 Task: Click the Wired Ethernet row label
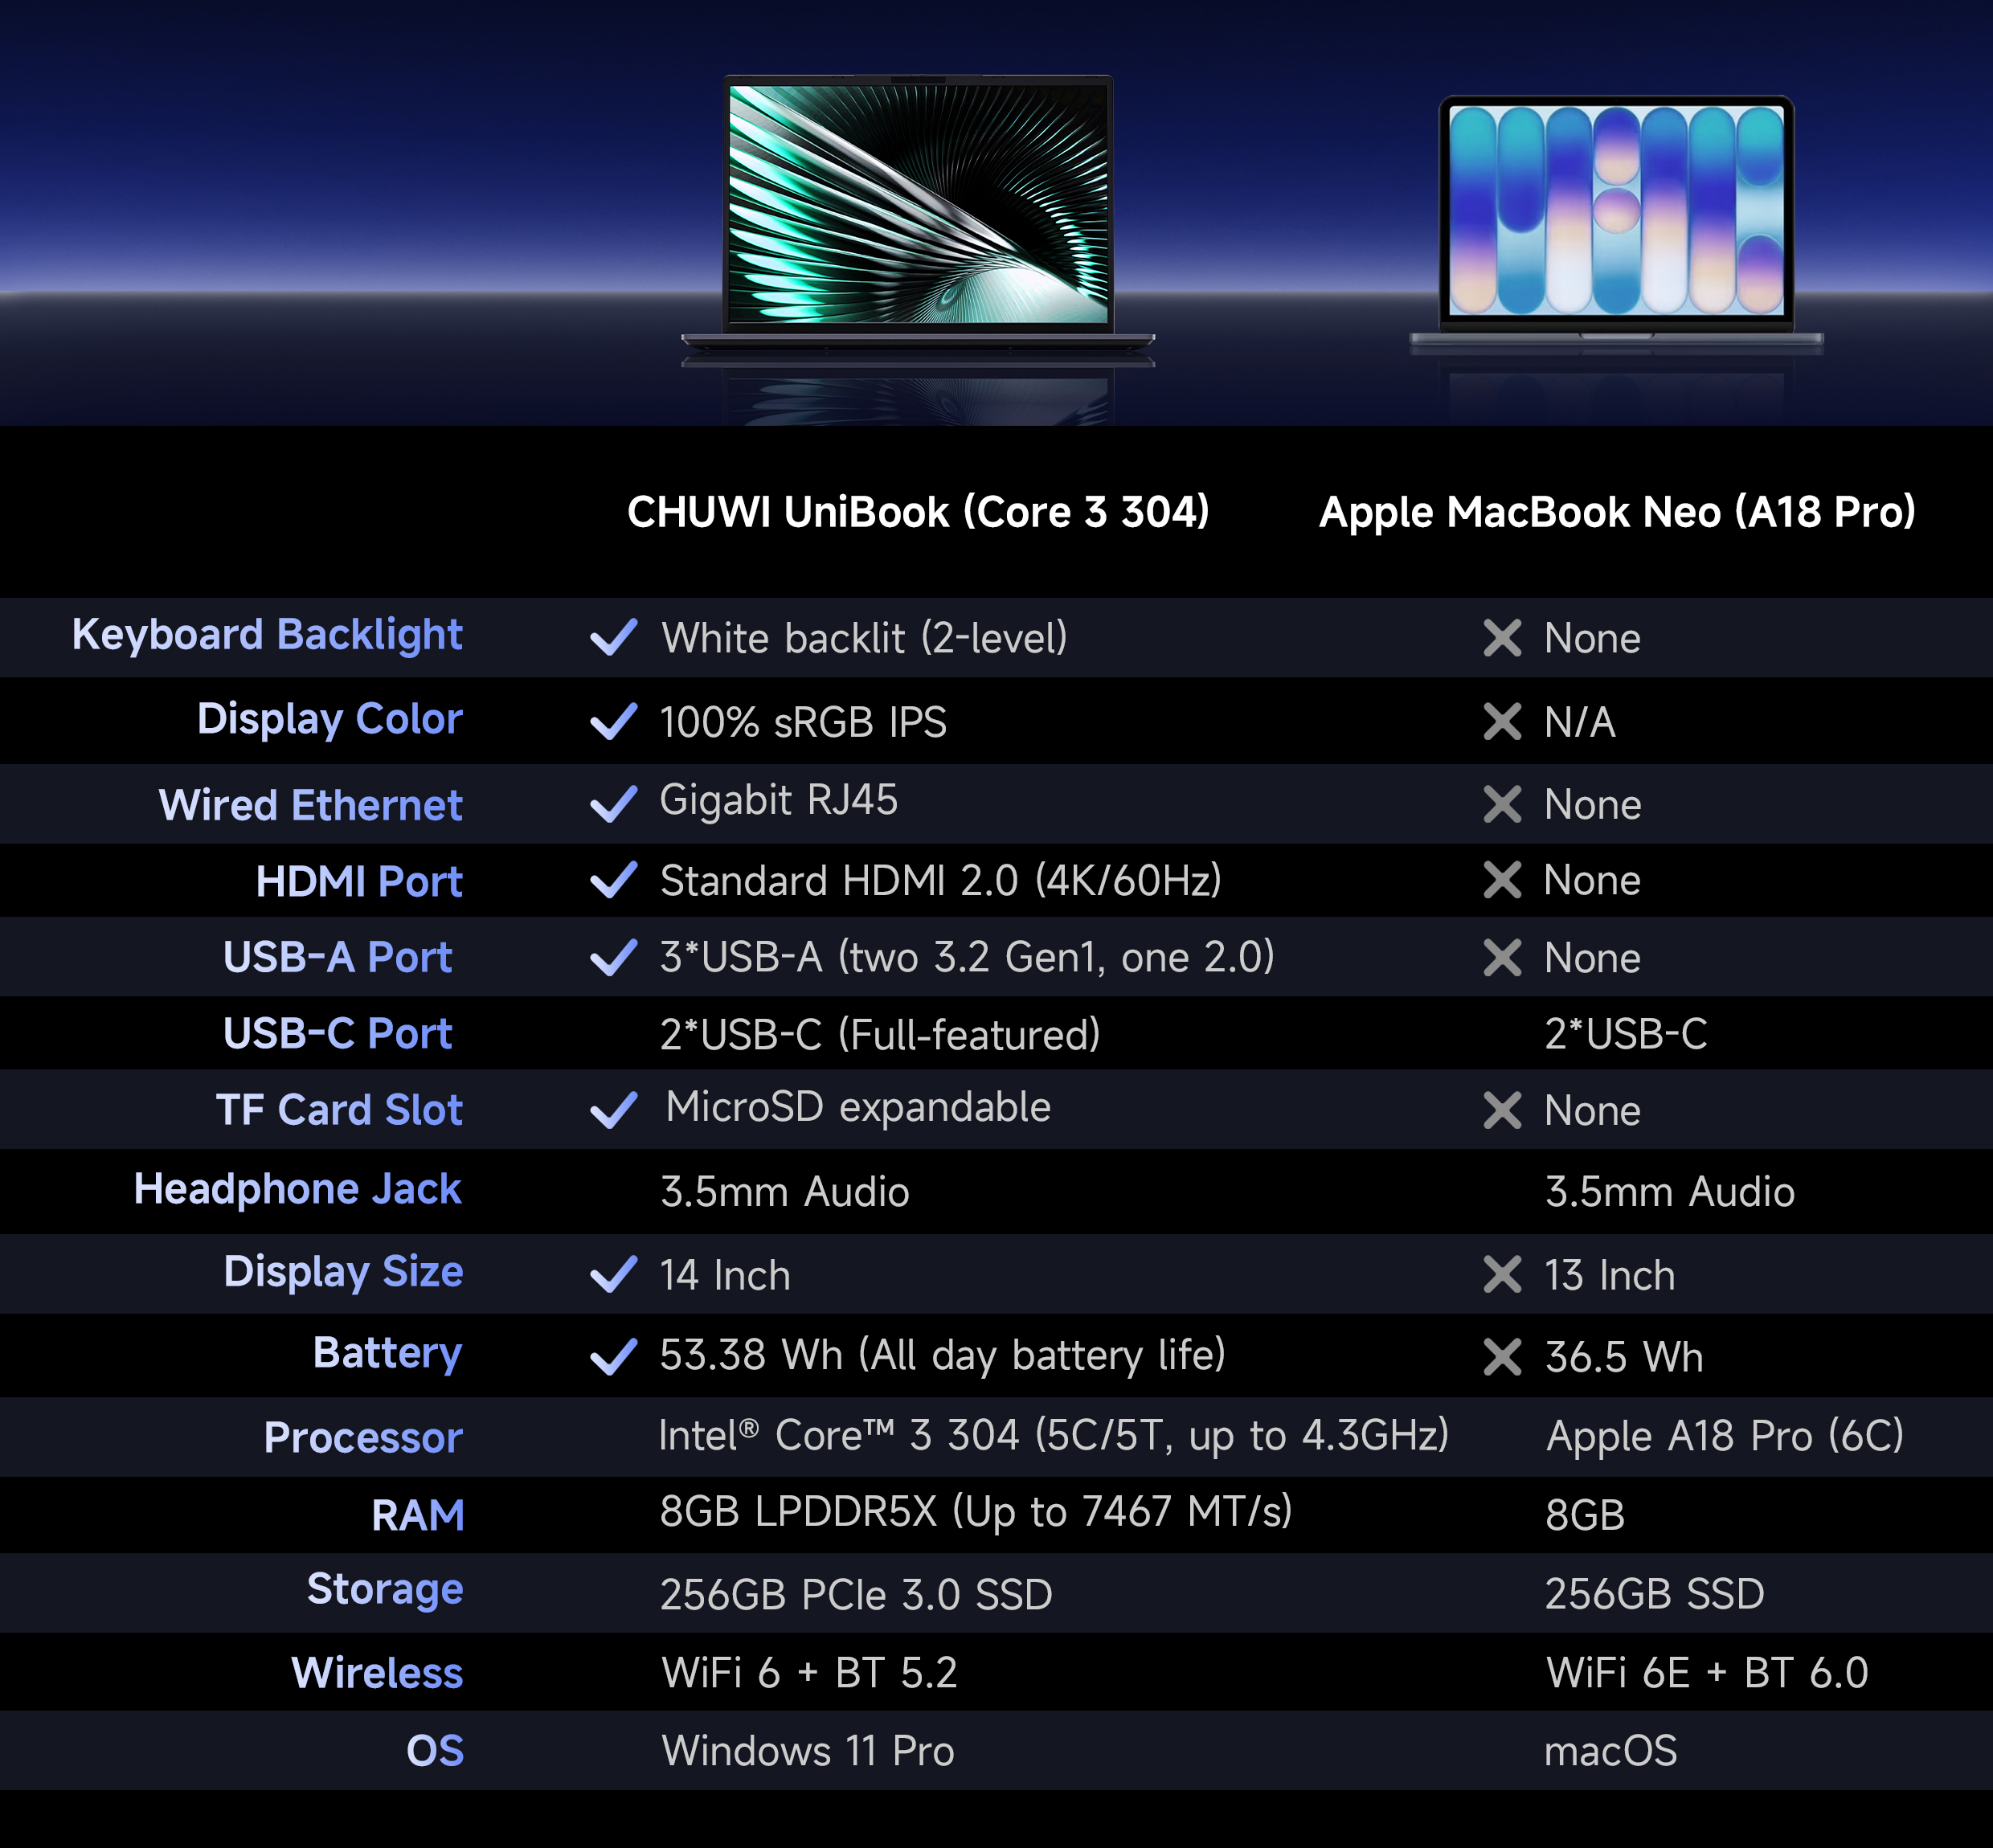coord(311,805)
